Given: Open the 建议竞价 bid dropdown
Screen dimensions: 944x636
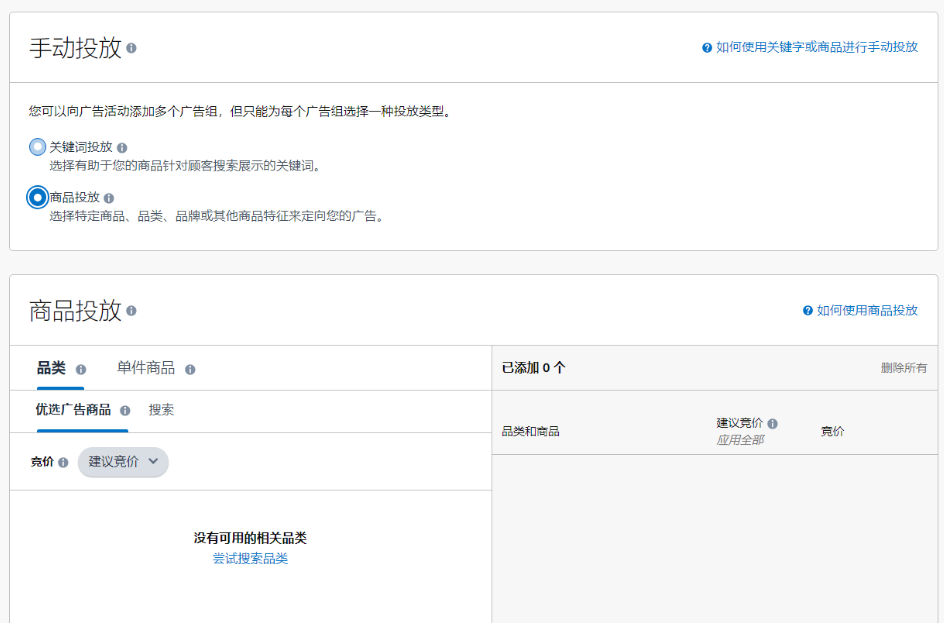Looking at the screenshot, I should 123,462.
